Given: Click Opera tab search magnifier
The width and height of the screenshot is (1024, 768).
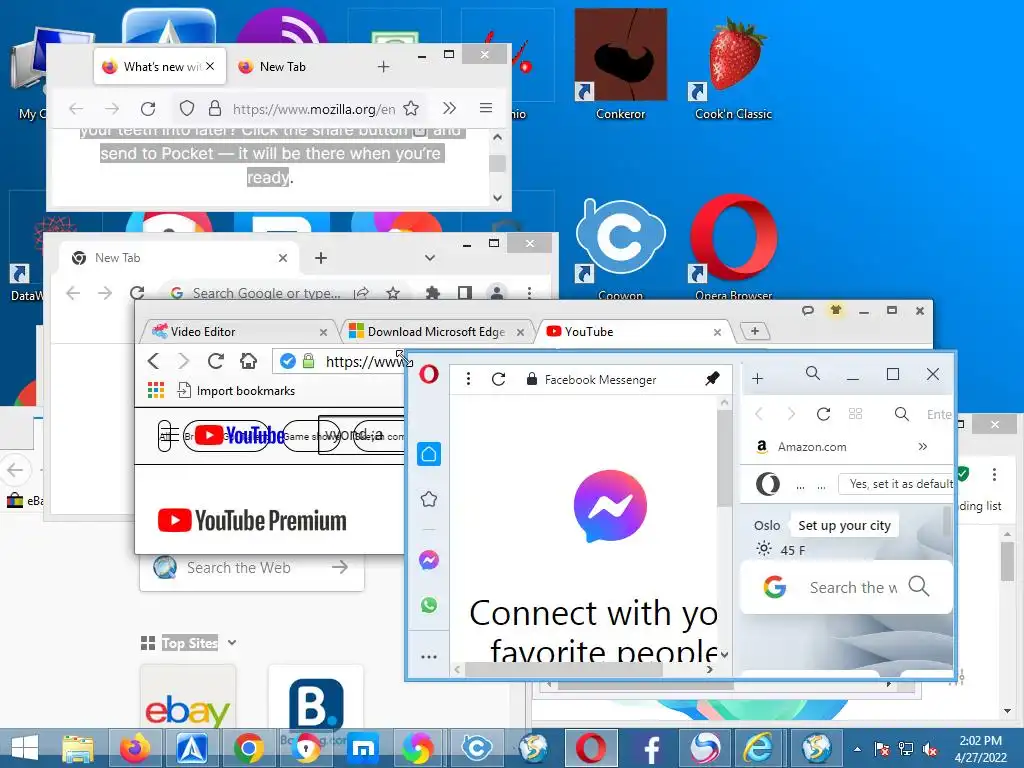Looking at the screenshot, I should (x=812, y=374).
